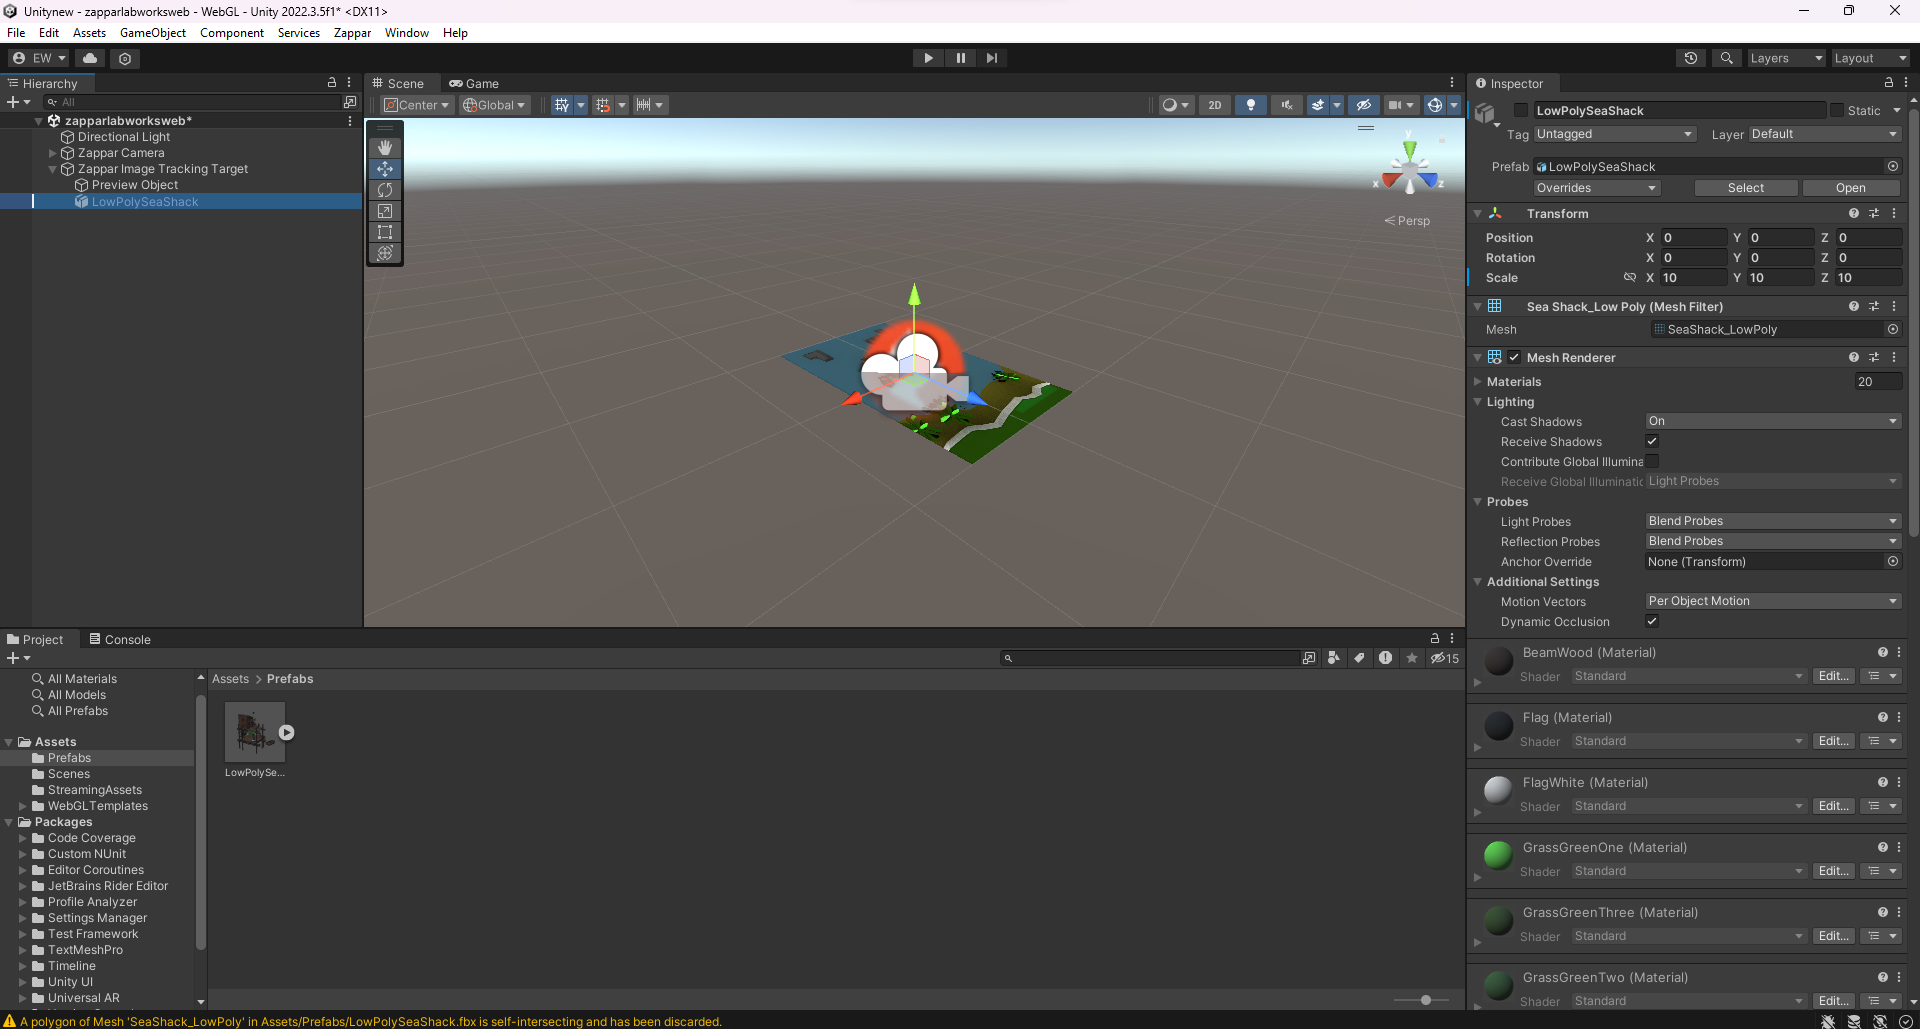Pick mesh with SeaShack_LowPoly object selector

pyautogui.click(x=1892, y=329)
